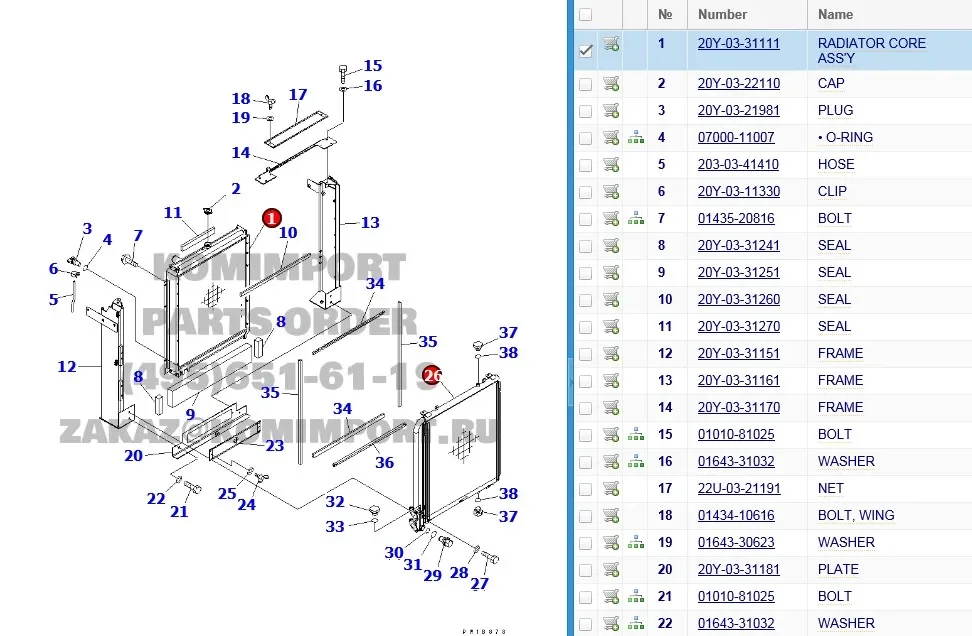The height and width of the screenshot is (636, 972).
Task: Open part number 20Y-03-31111 link
Action: (738, 43)
